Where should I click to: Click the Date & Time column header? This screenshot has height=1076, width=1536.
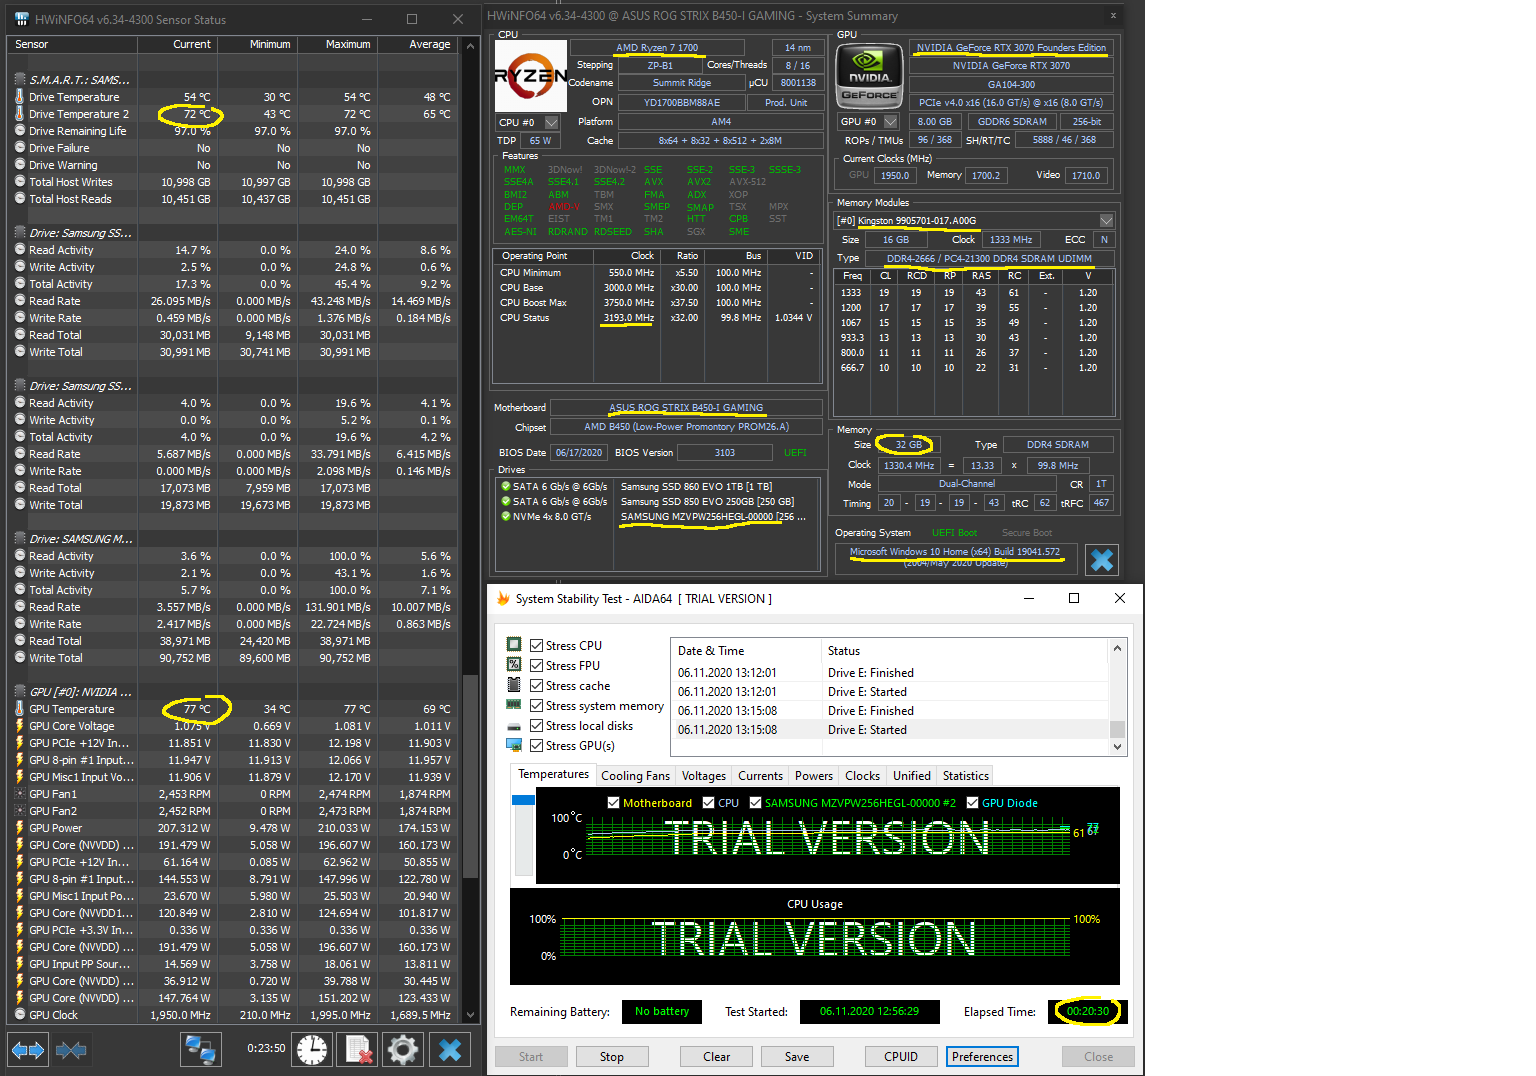(x=745, y=651)
